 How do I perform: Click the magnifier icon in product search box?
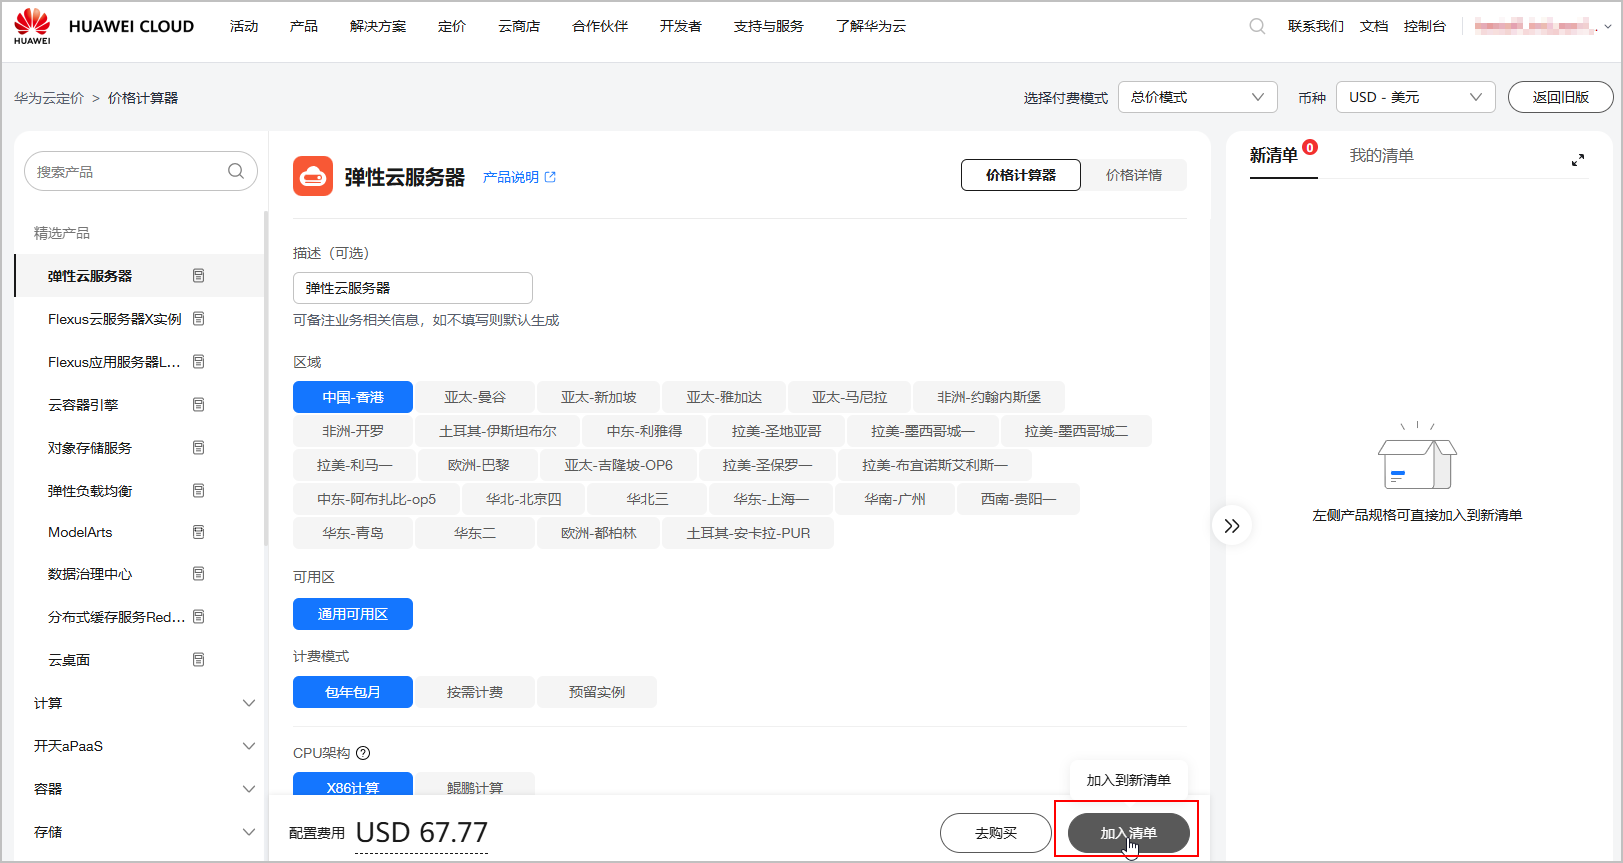[236, 171]
